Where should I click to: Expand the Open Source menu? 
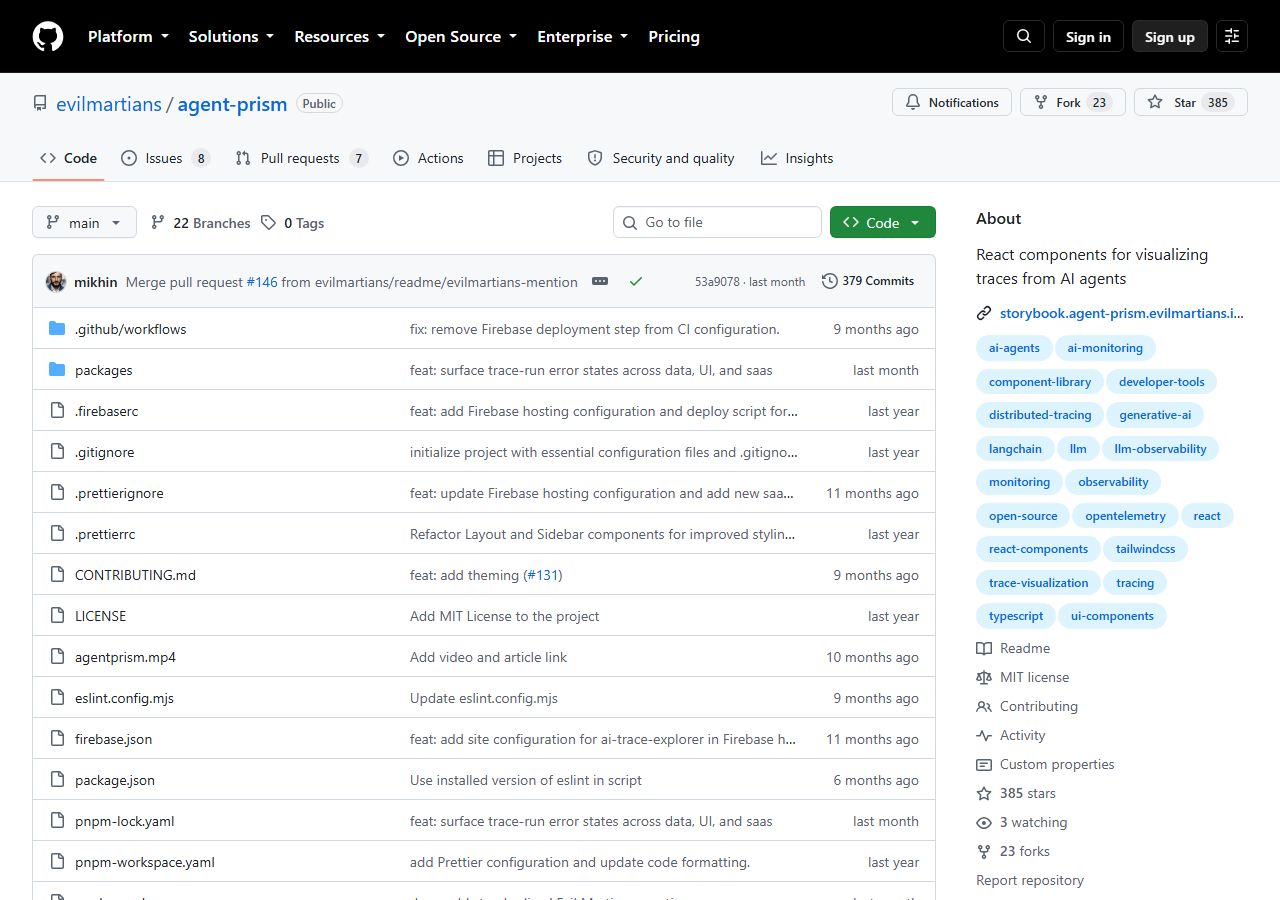tap(461, 36)
